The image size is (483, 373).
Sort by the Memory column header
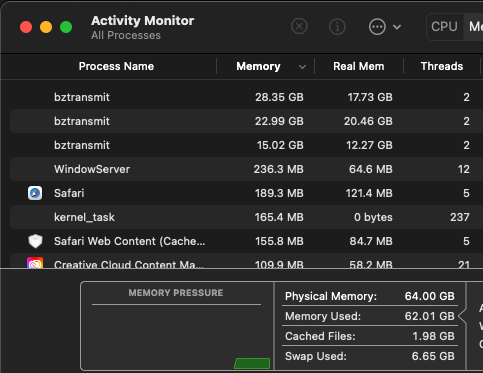pyautogui.click(x=258, y=66)
